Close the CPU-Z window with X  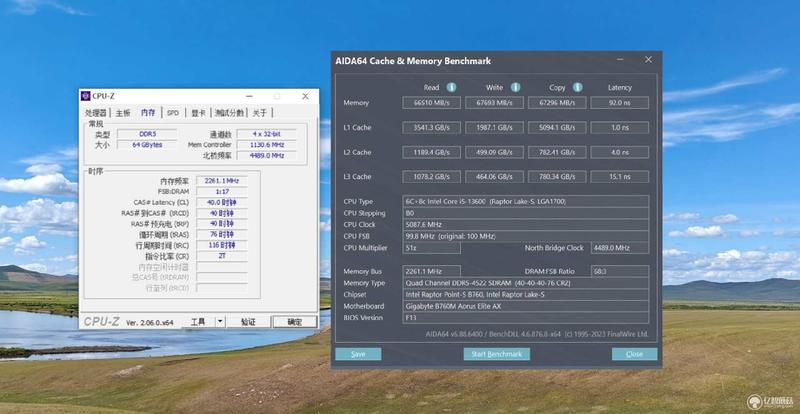pyautogui.click(x=305, y=96)
